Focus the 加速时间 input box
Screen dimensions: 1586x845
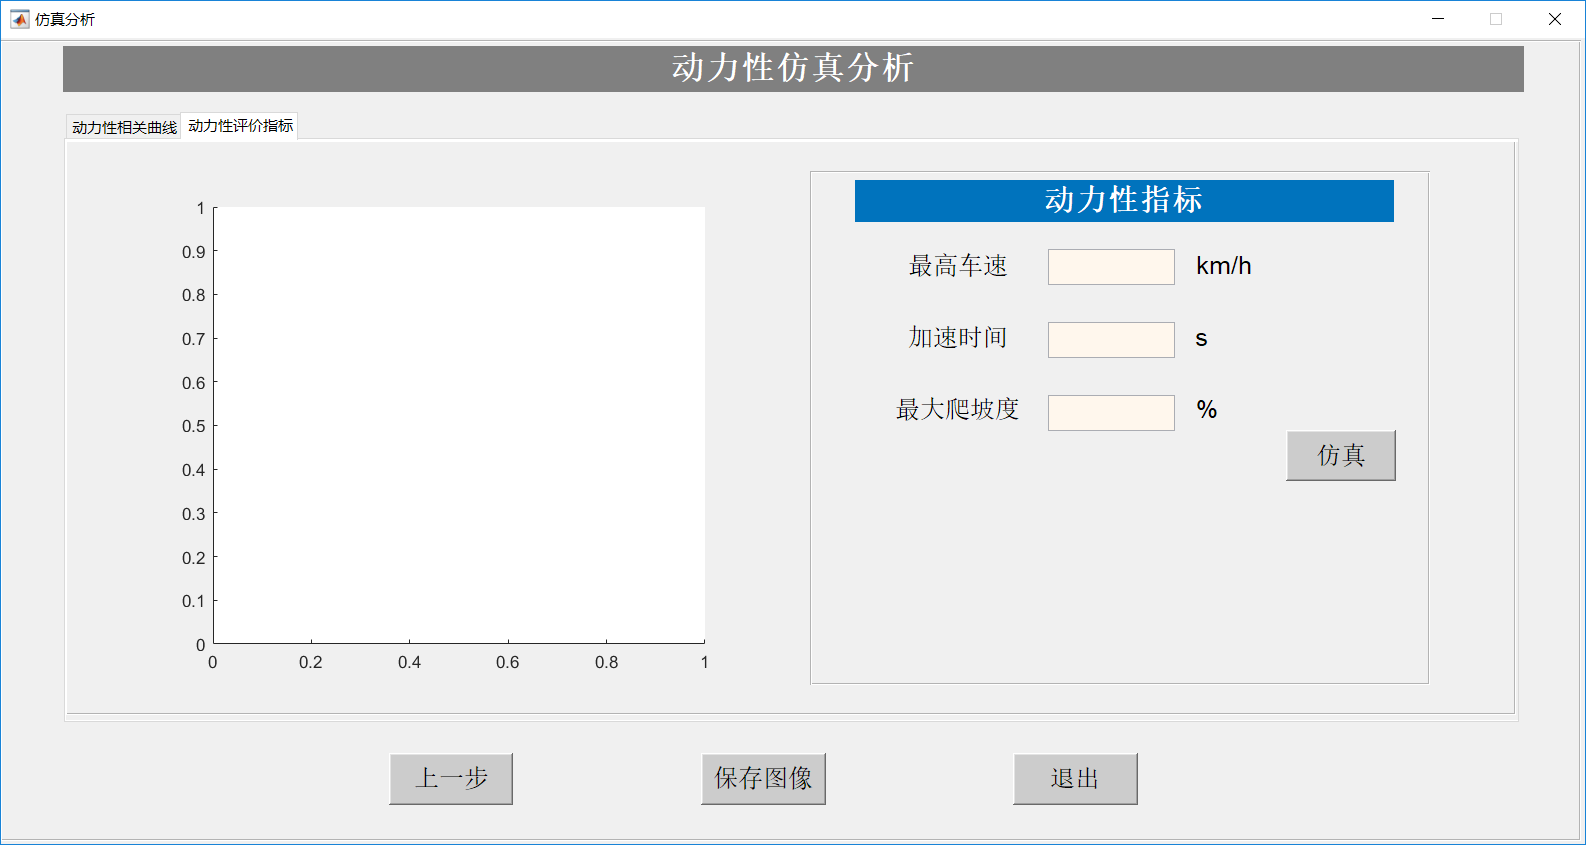click(x=1111, y=340)
